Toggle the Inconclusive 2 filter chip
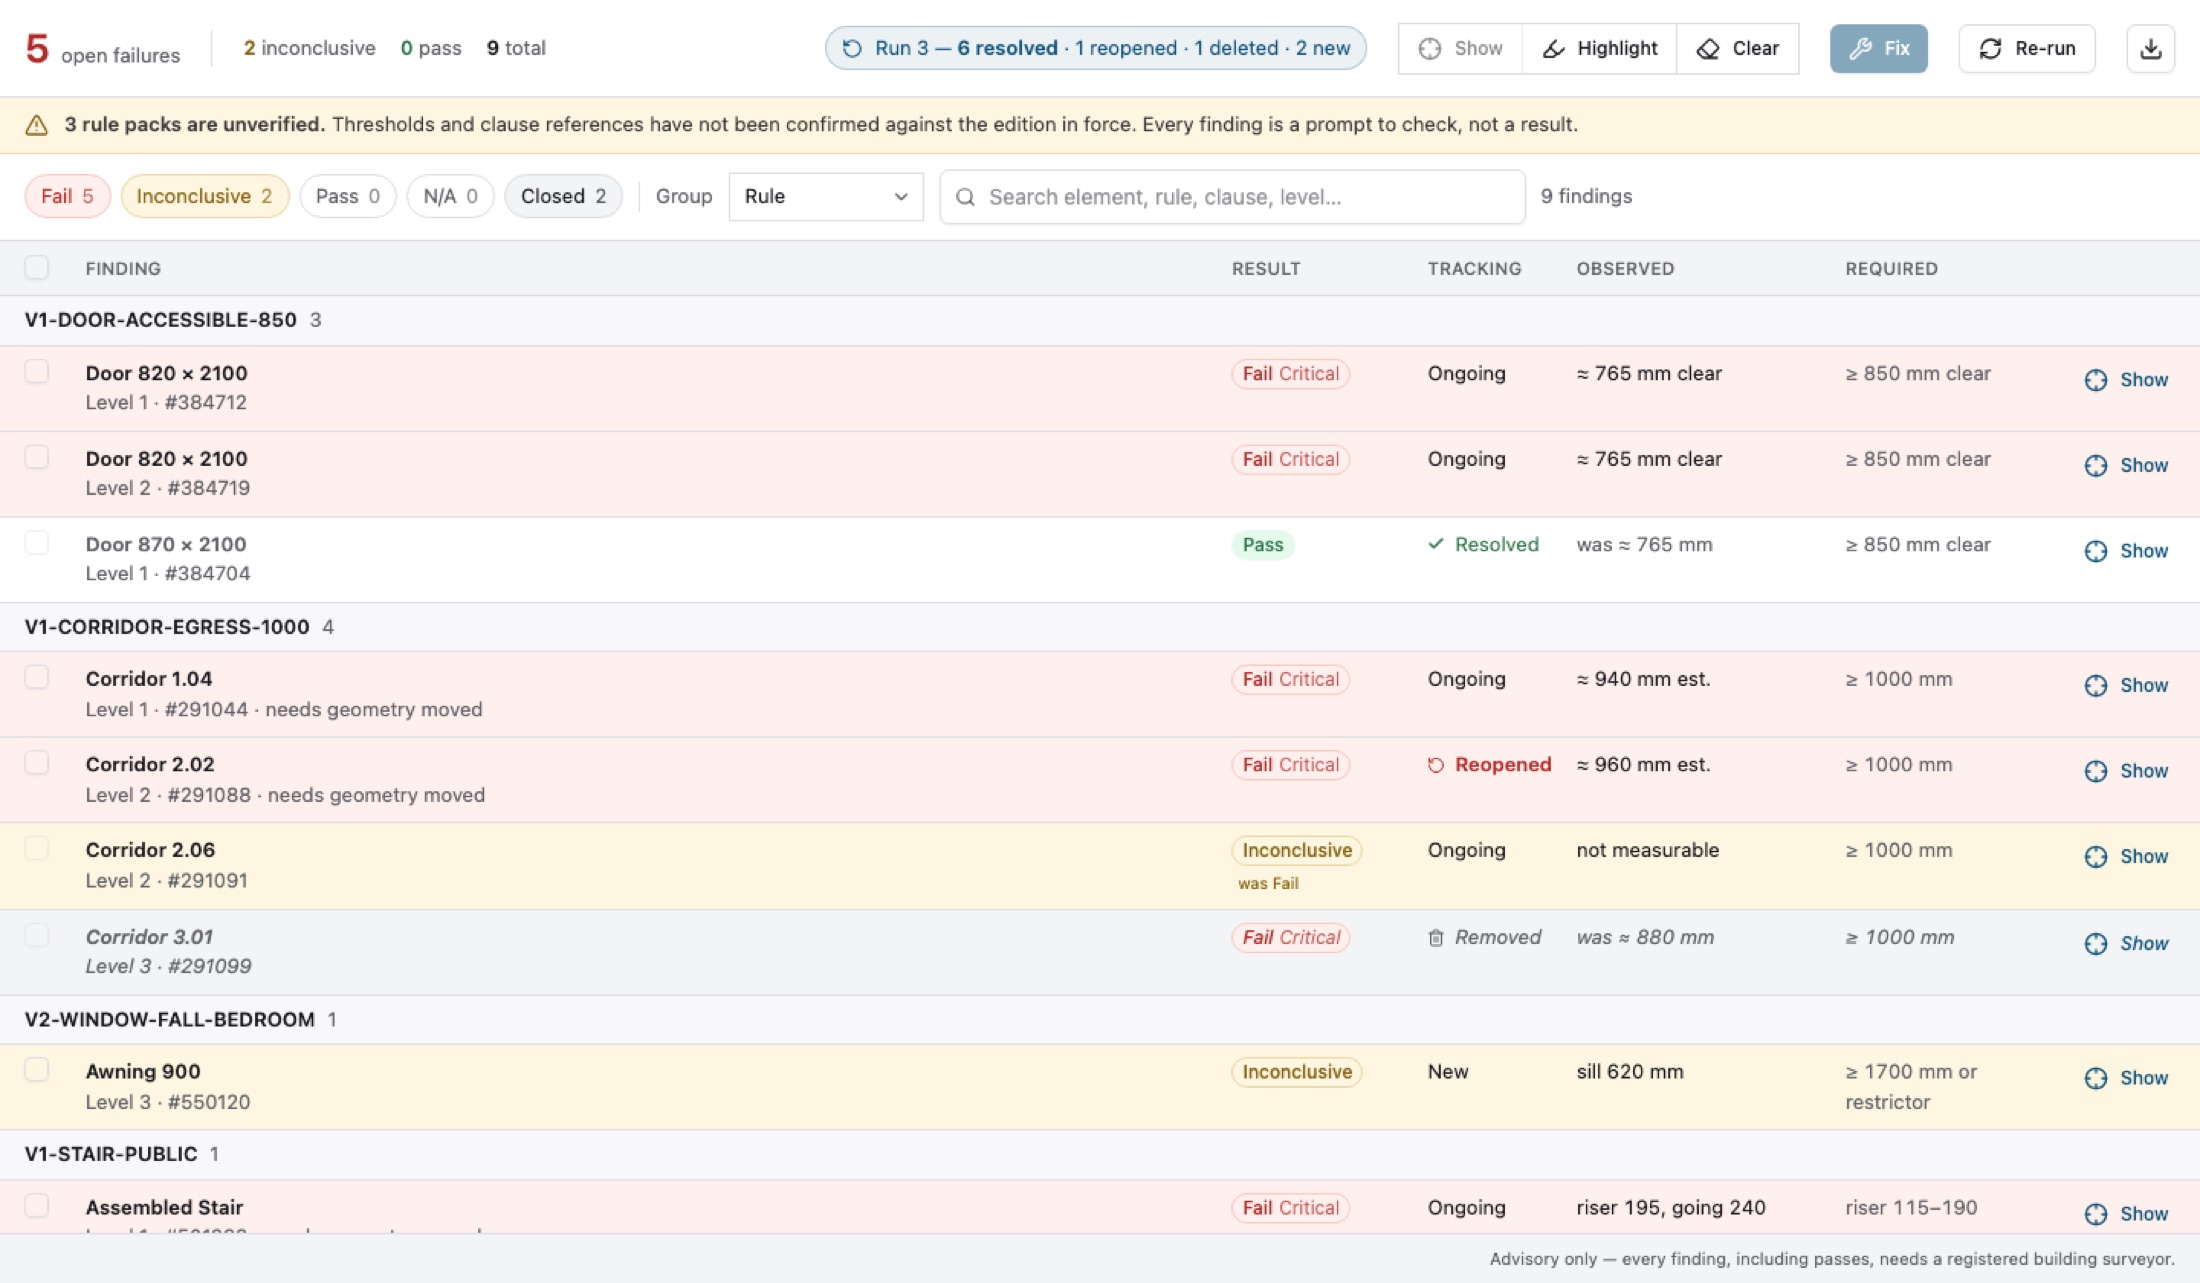This screenshot has height=1283, width=2200. click(205, 196)
